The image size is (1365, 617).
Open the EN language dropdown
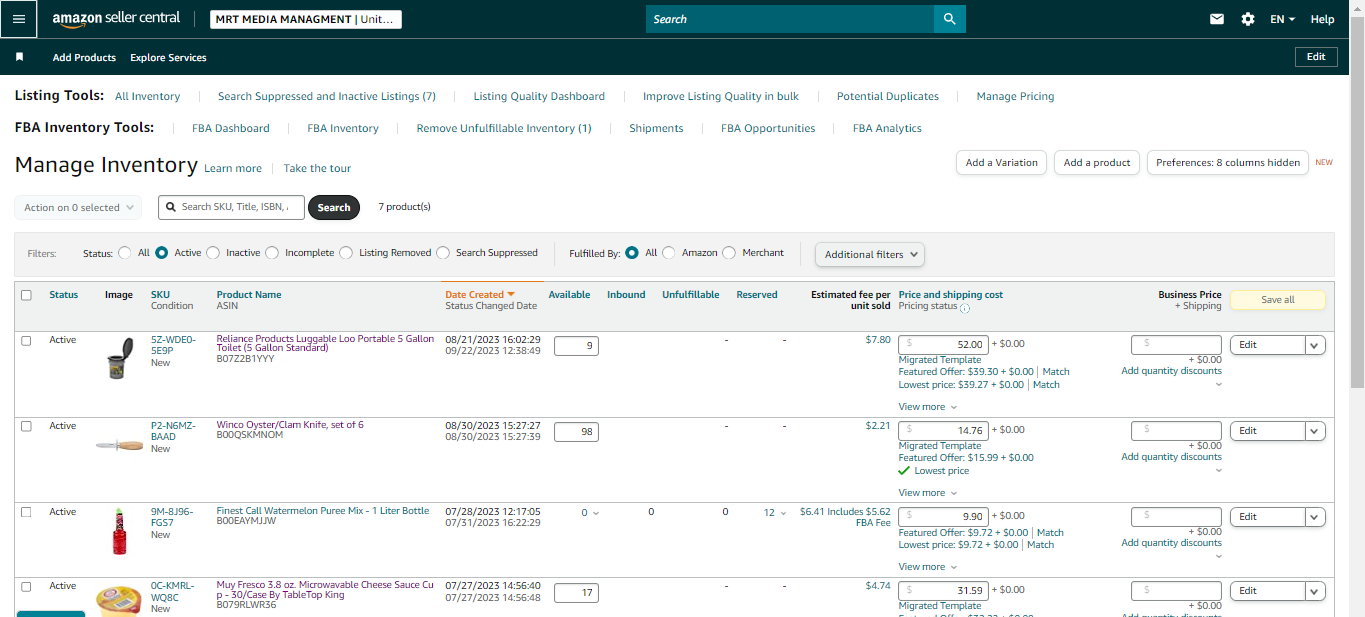1282,19
